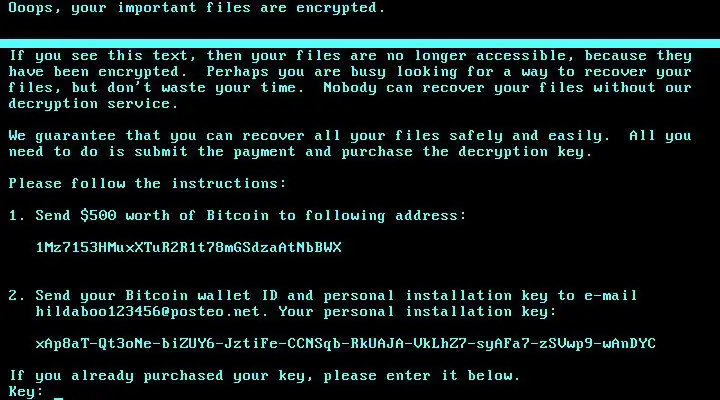Click the personal installation key string
This screenshot has height=400, width=720.
345,344
